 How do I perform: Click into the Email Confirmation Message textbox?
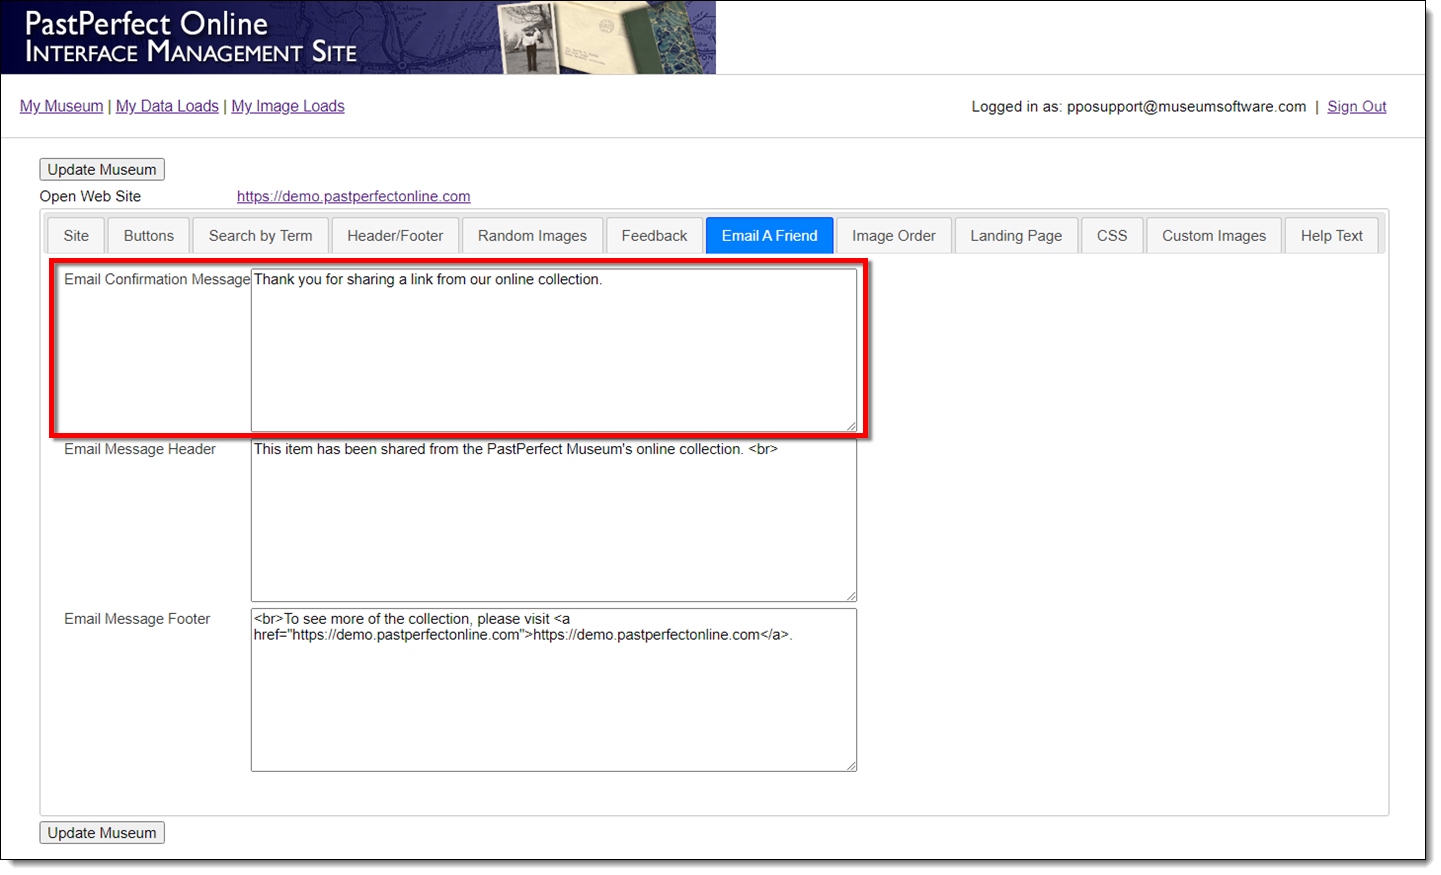[553, 350]
